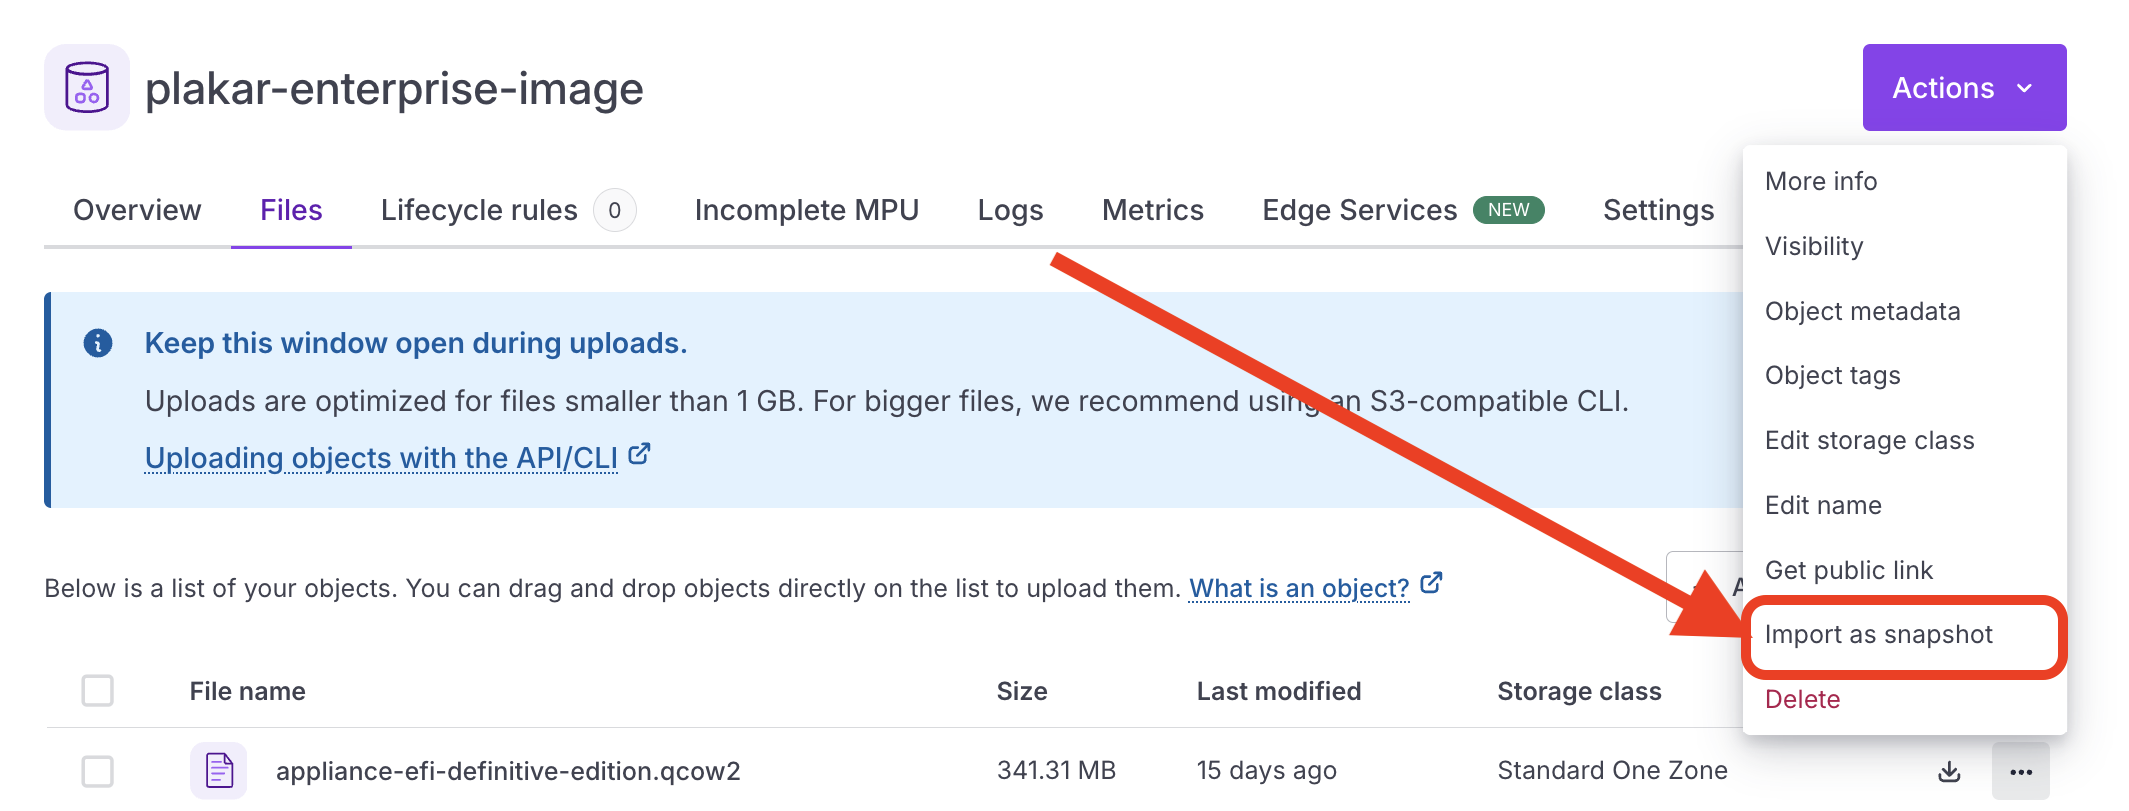Tick the select-all checkbox in the table header
This screenshot has height=811, width=2129.
[x=97, y=690]
